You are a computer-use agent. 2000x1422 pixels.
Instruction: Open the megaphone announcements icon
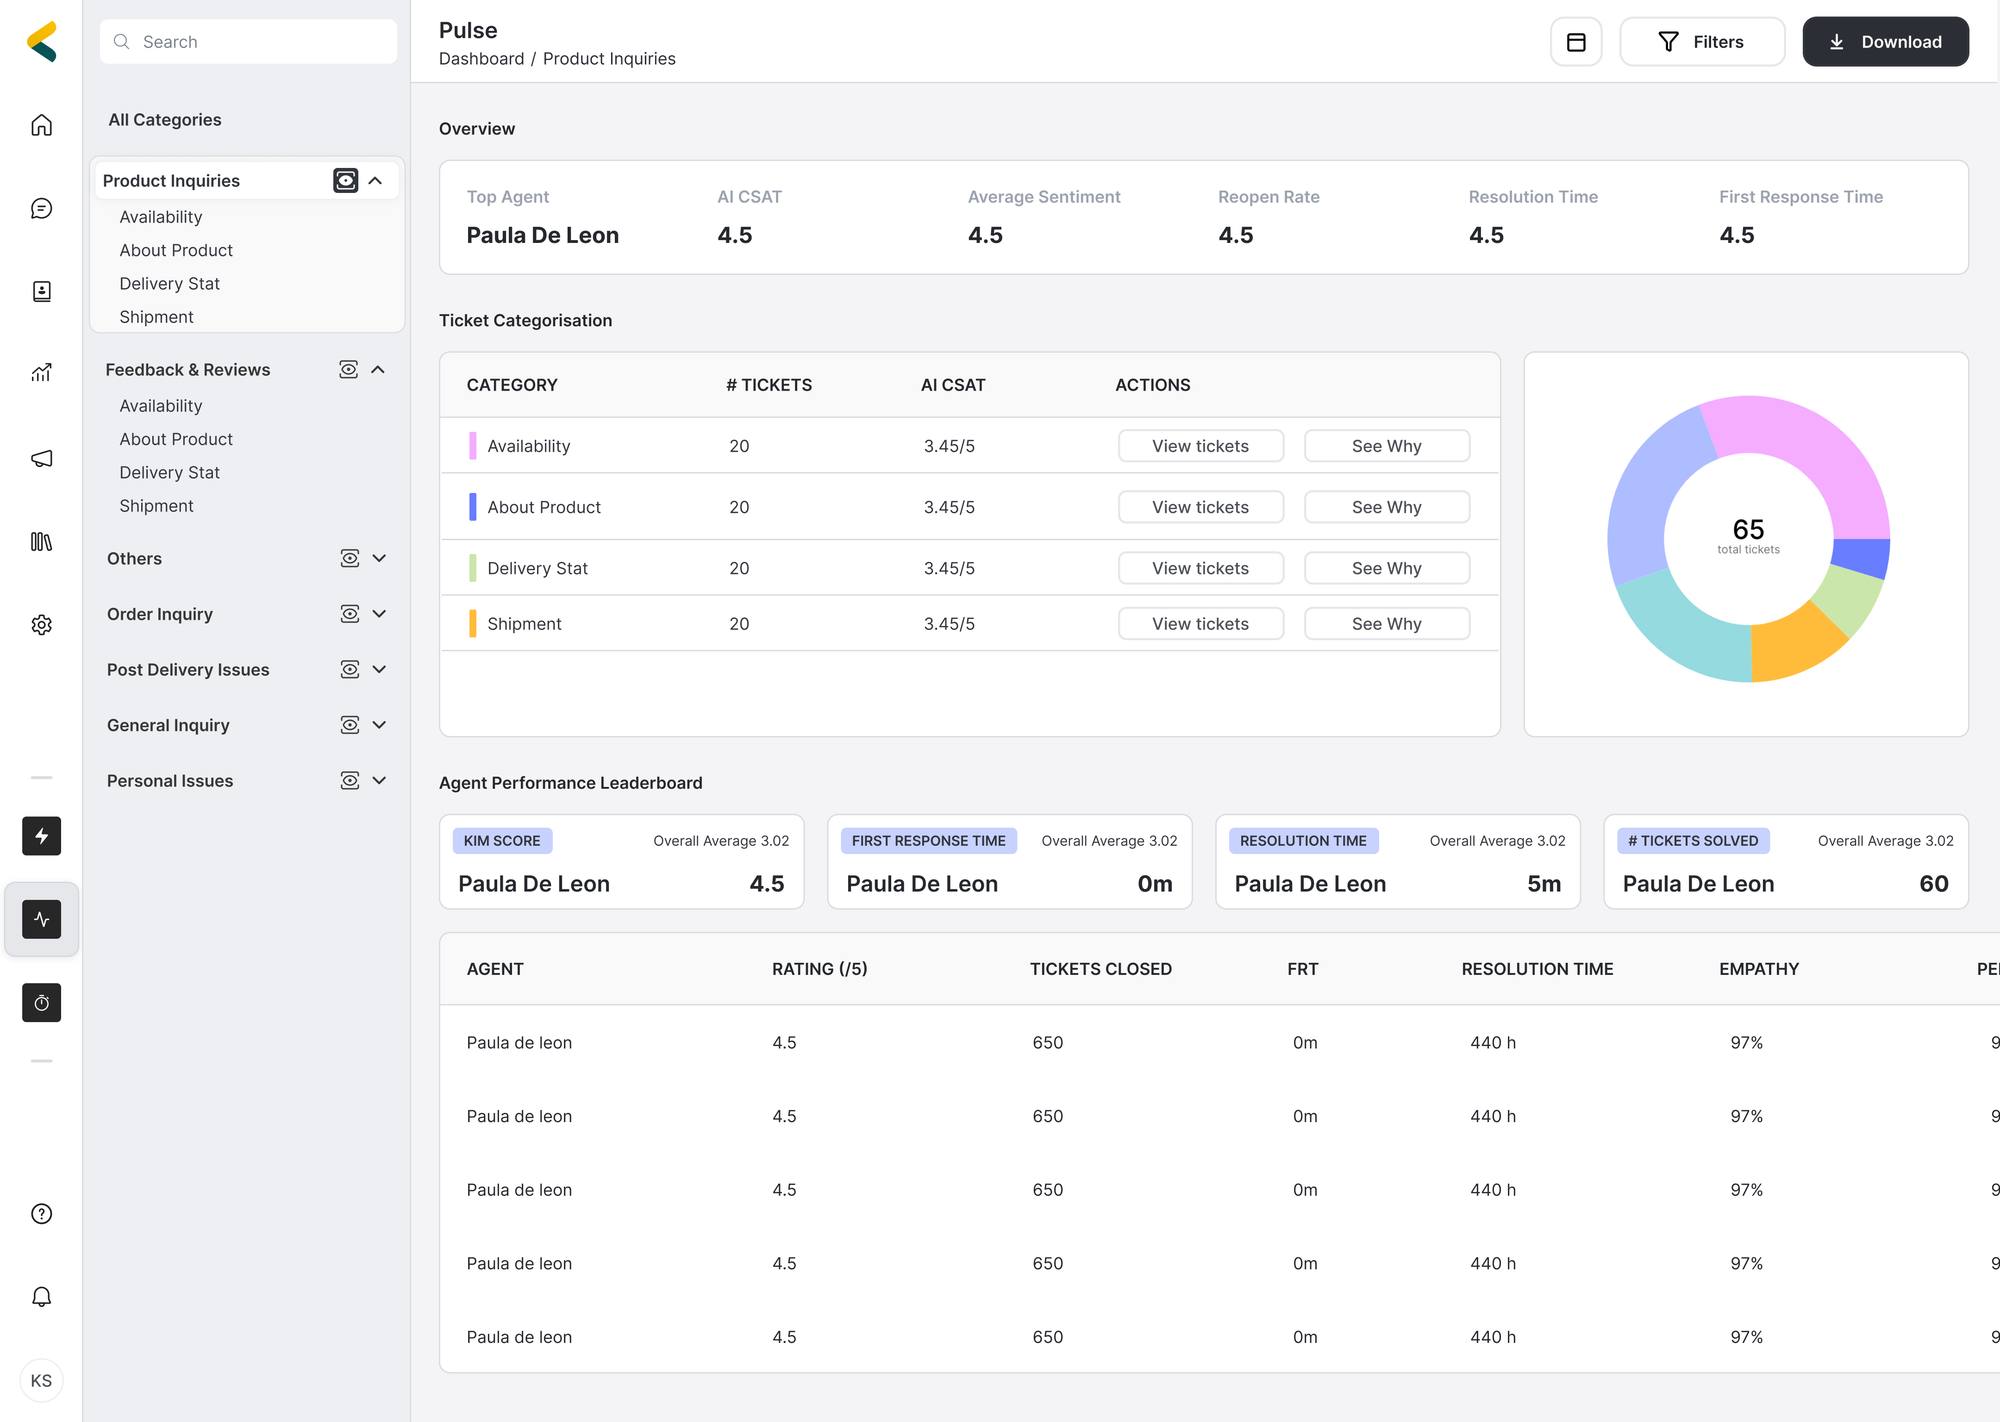pyautogui.click(x=41, y=458)
